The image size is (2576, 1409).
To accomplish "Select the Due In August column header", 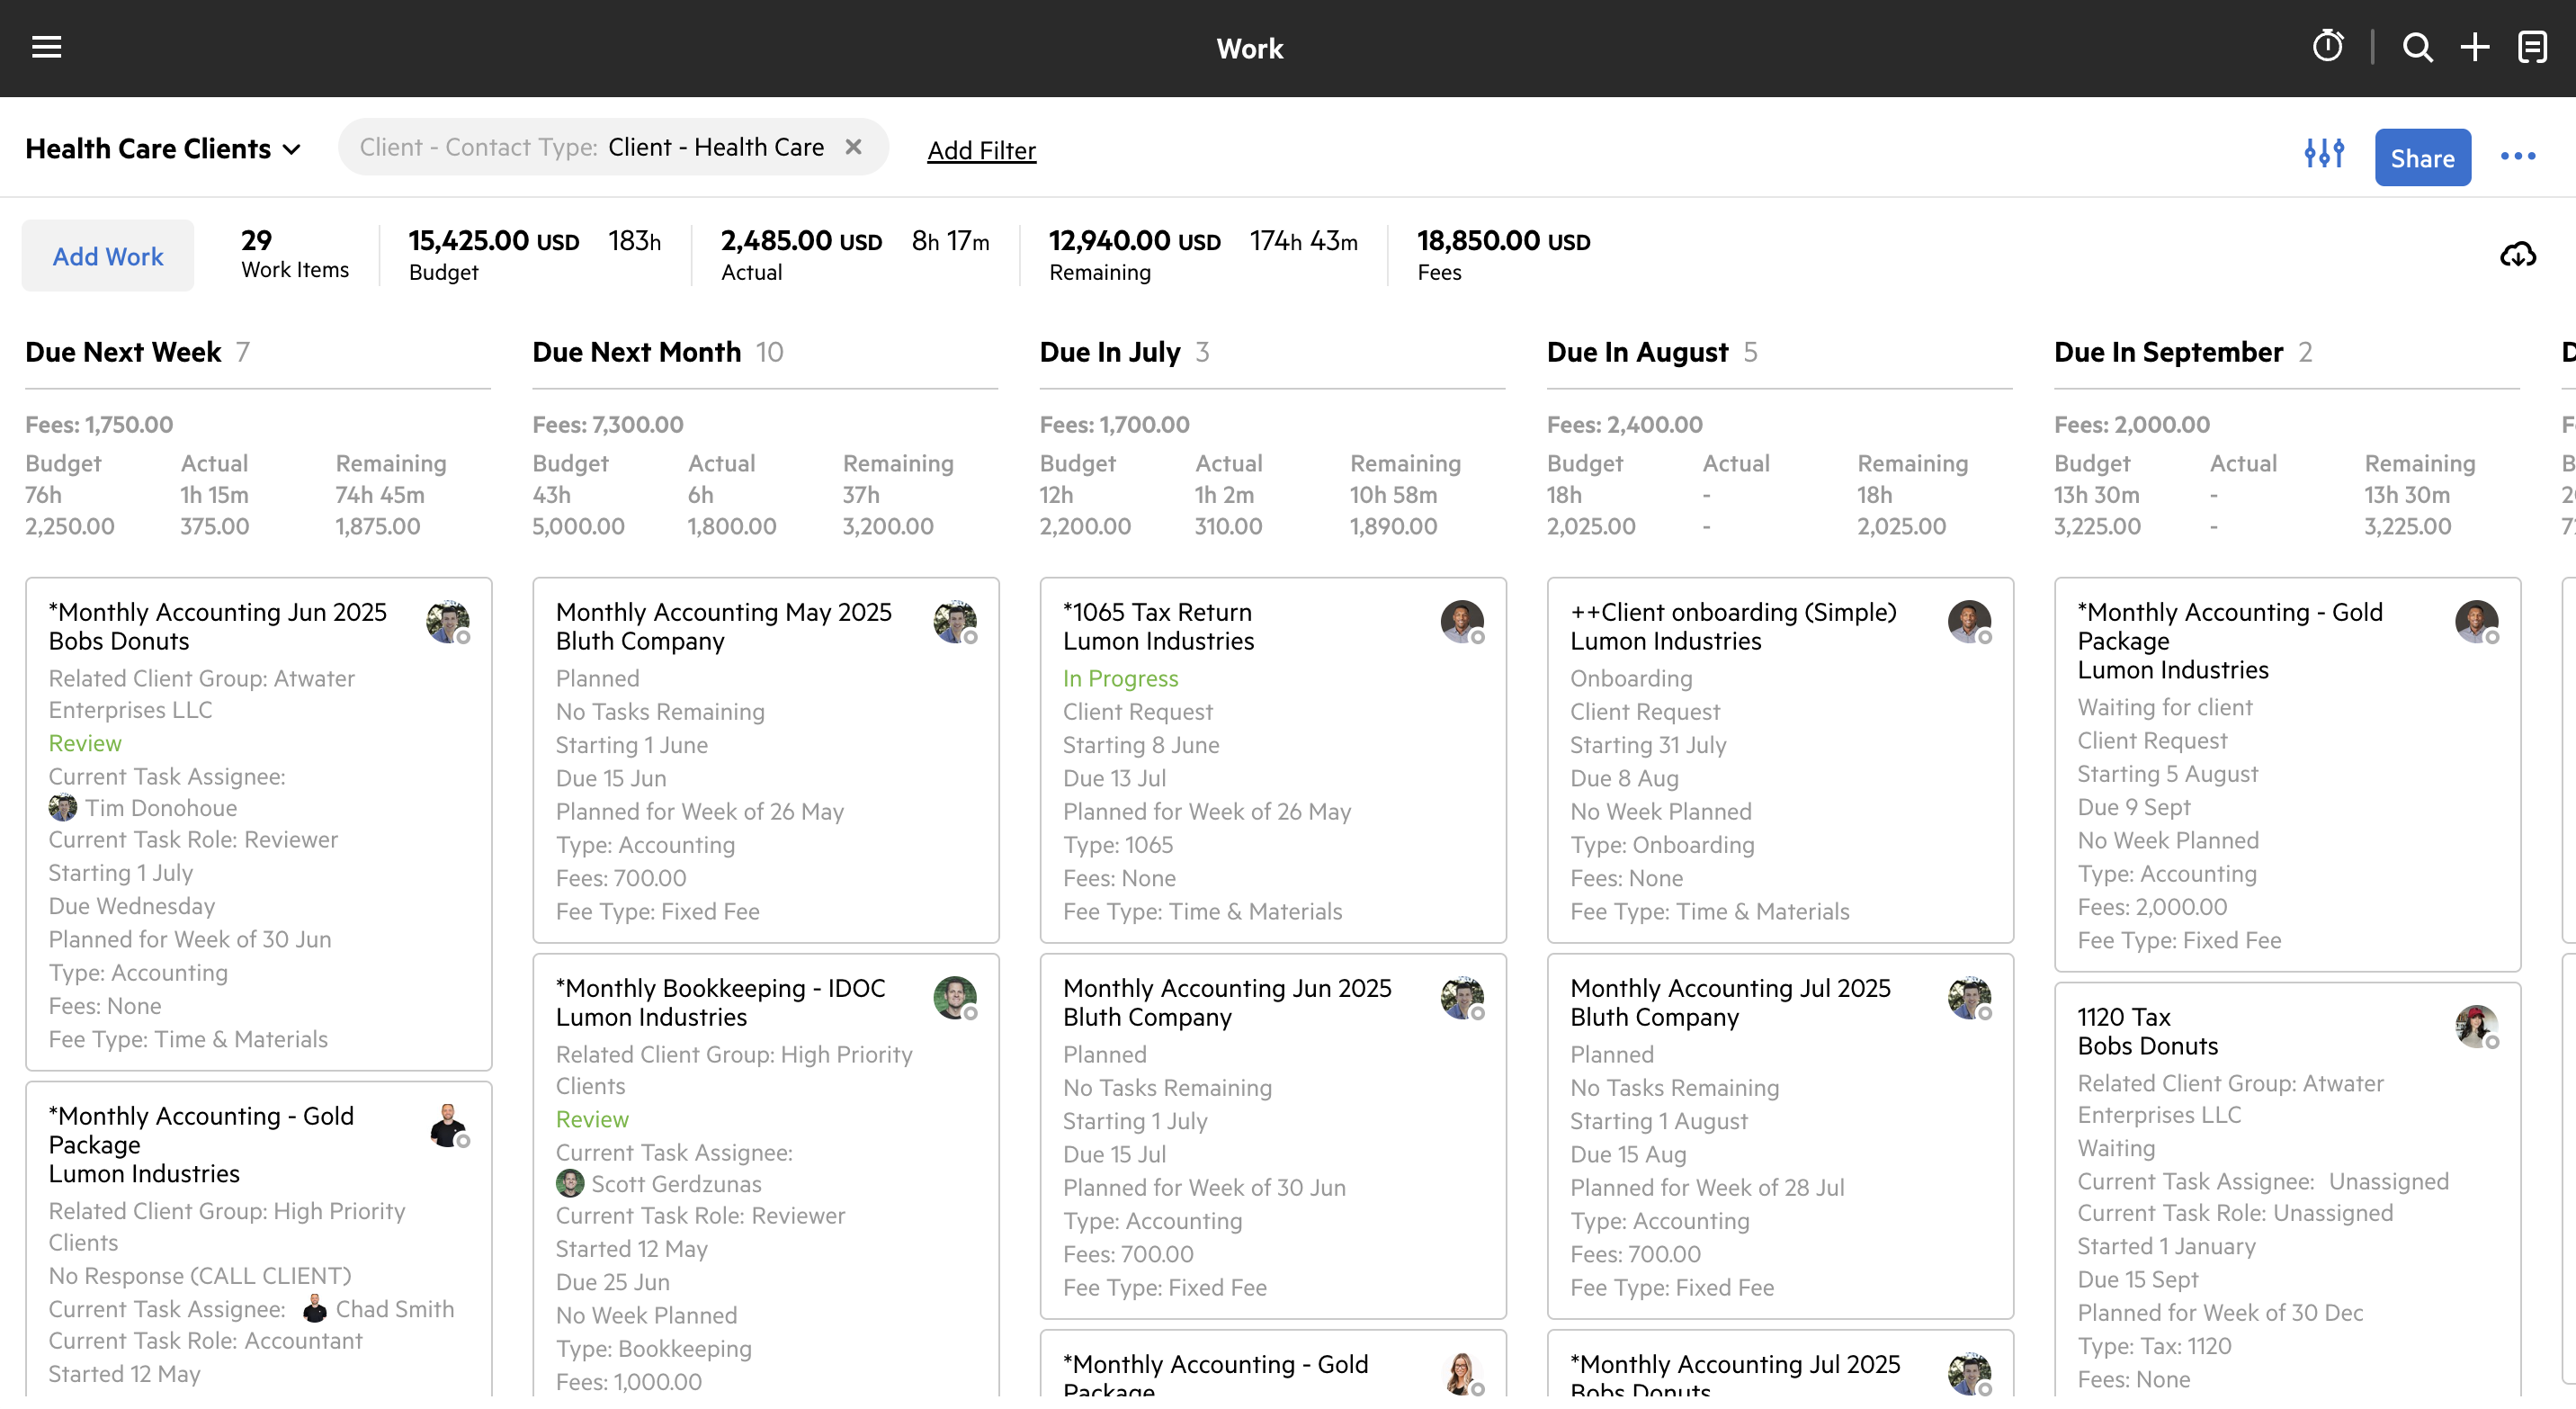I will pos(1637,352).
